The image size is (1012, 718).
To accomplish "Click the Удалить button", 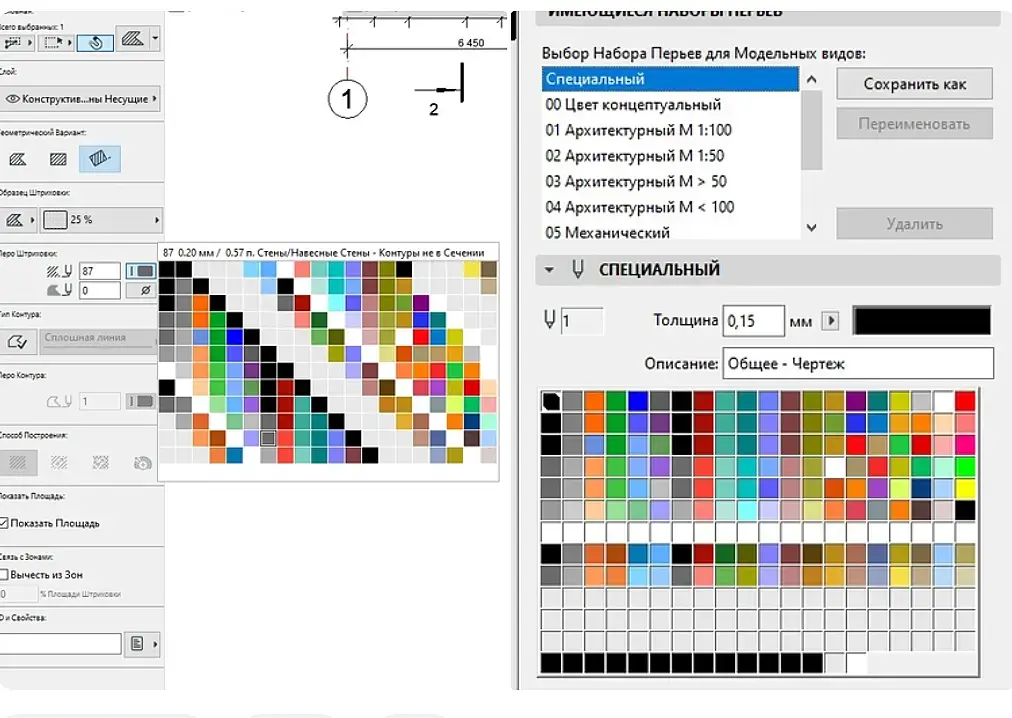I will pyautogui.click(x=915, y=224).
